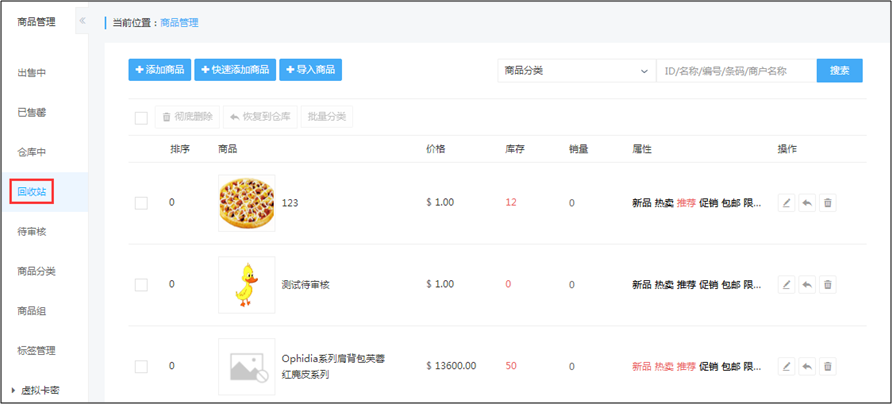Toggle 推荐 attribute on product 123

pos(686,203)
